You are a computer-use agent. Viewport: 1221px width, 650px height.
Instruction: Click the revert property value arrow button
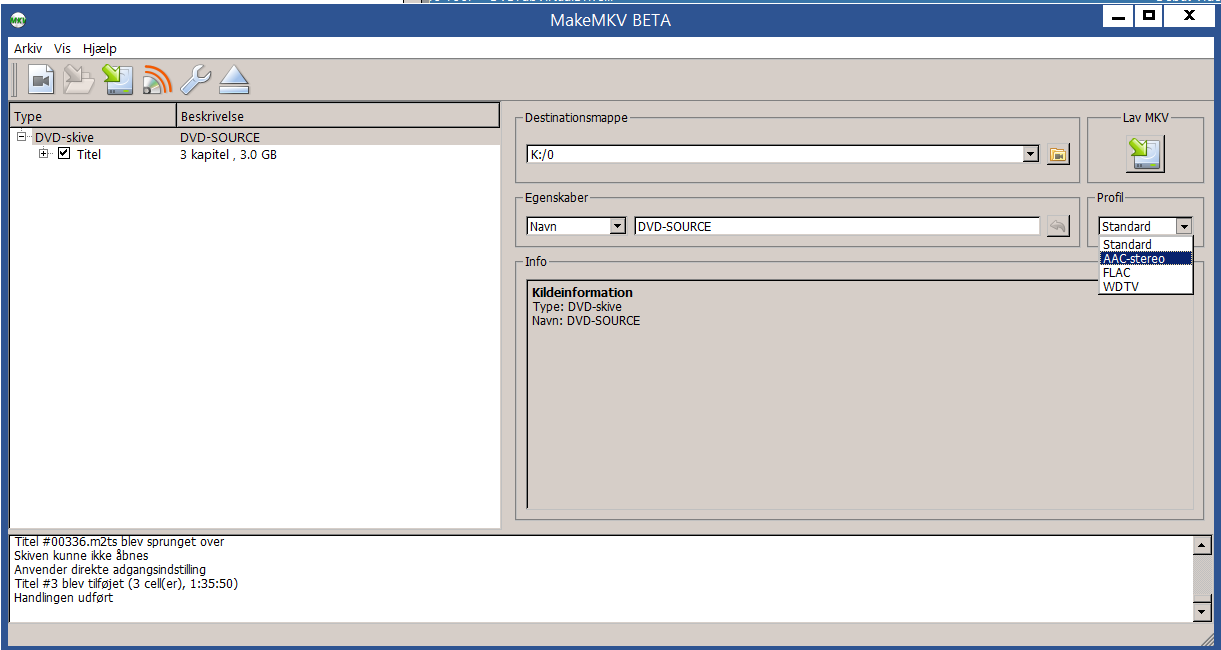(1057, 226)
